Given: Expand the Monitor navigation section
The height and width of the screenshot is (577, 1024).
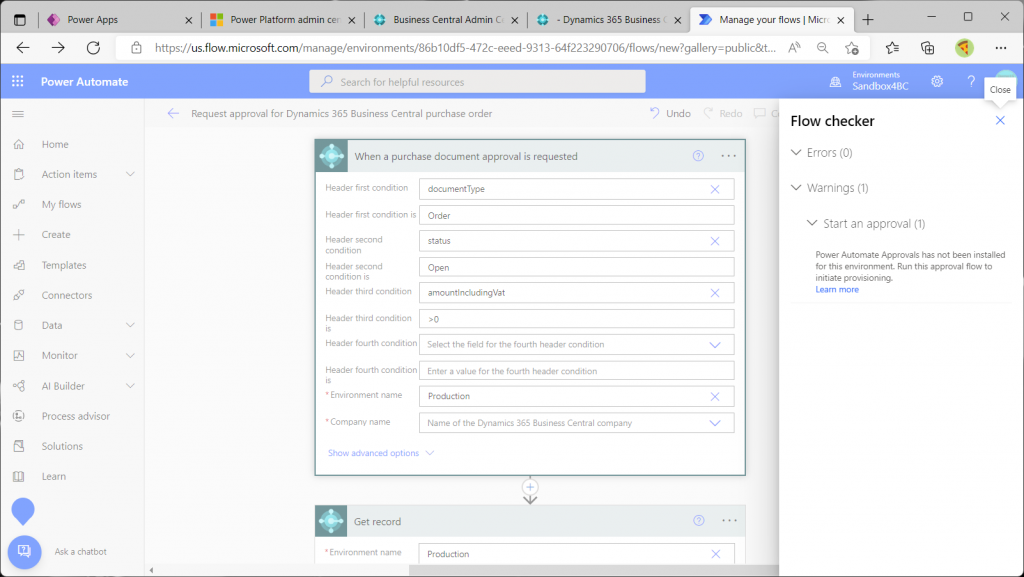Looking at the screenshot, I should [x=130, y=355].
